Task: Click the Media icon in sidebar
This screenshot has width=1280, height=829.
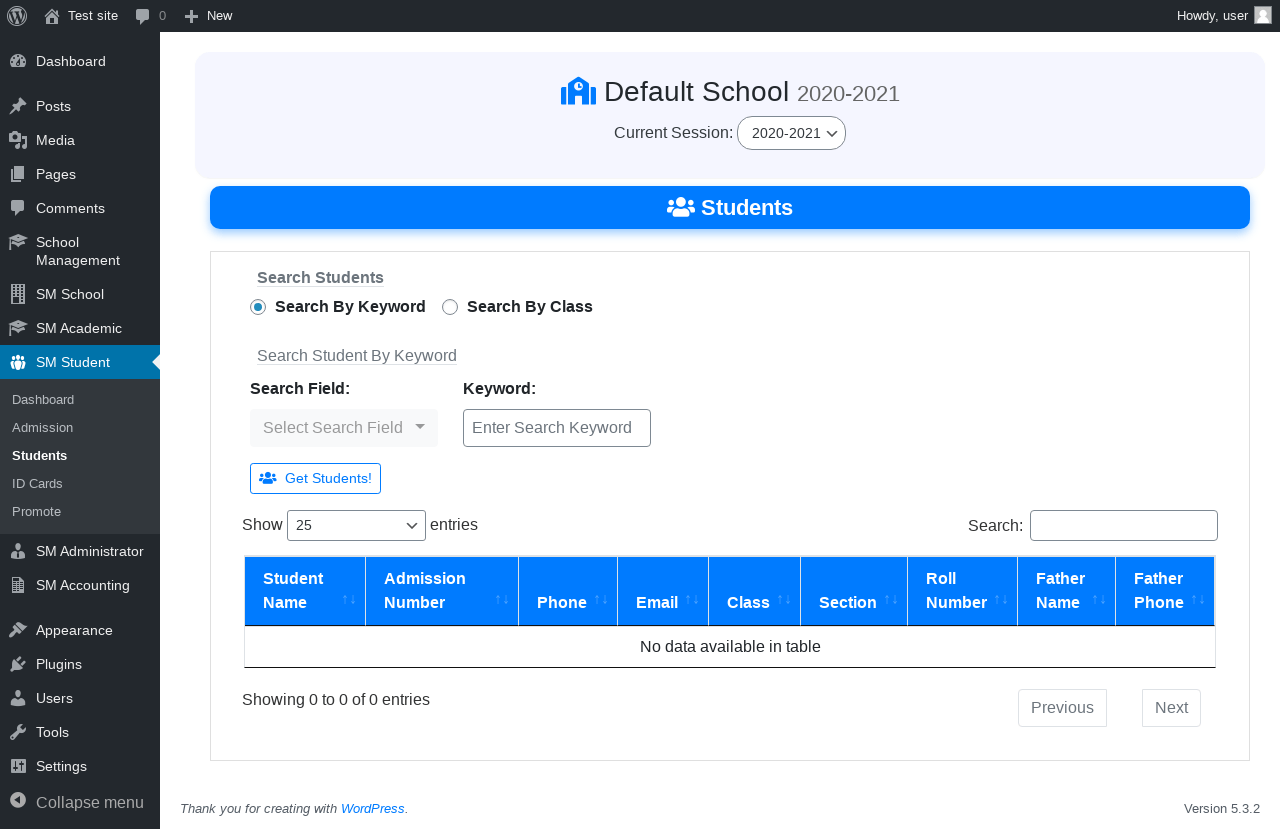Action: pos(18,140)
